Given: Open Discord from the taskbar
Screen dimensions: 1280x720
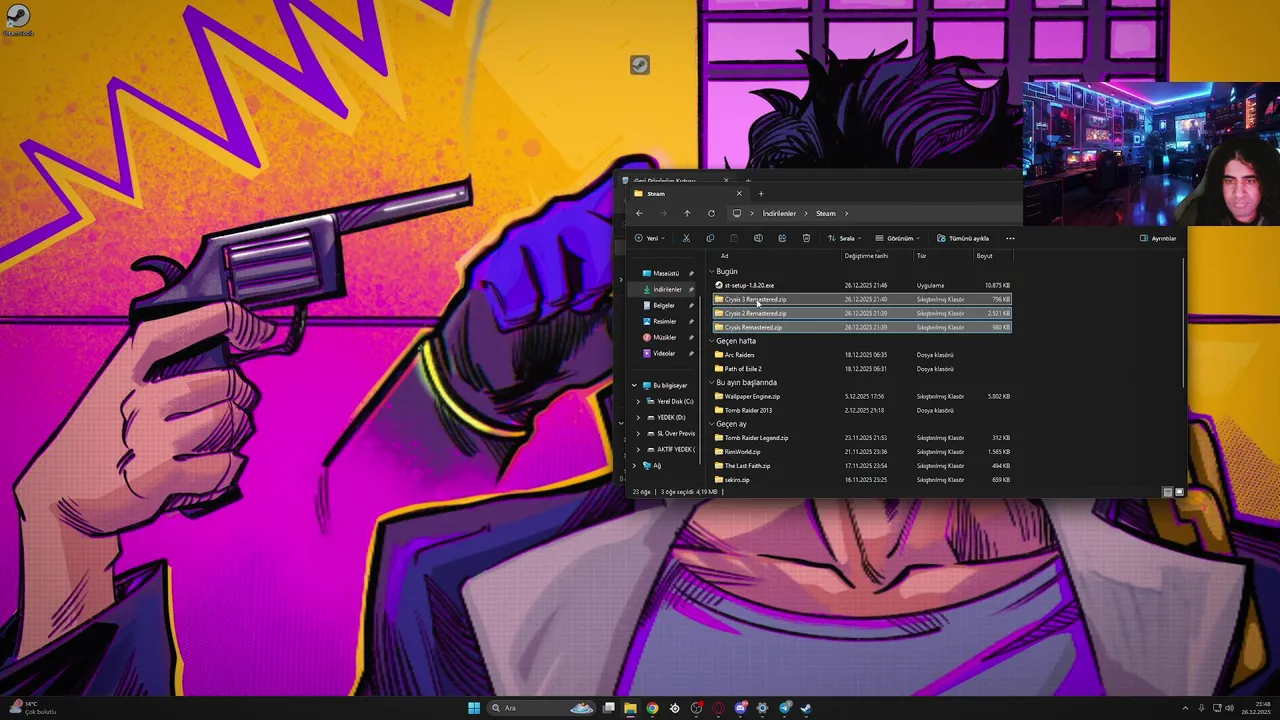Looking at the screenshot, I should click(x=740, y=708).
